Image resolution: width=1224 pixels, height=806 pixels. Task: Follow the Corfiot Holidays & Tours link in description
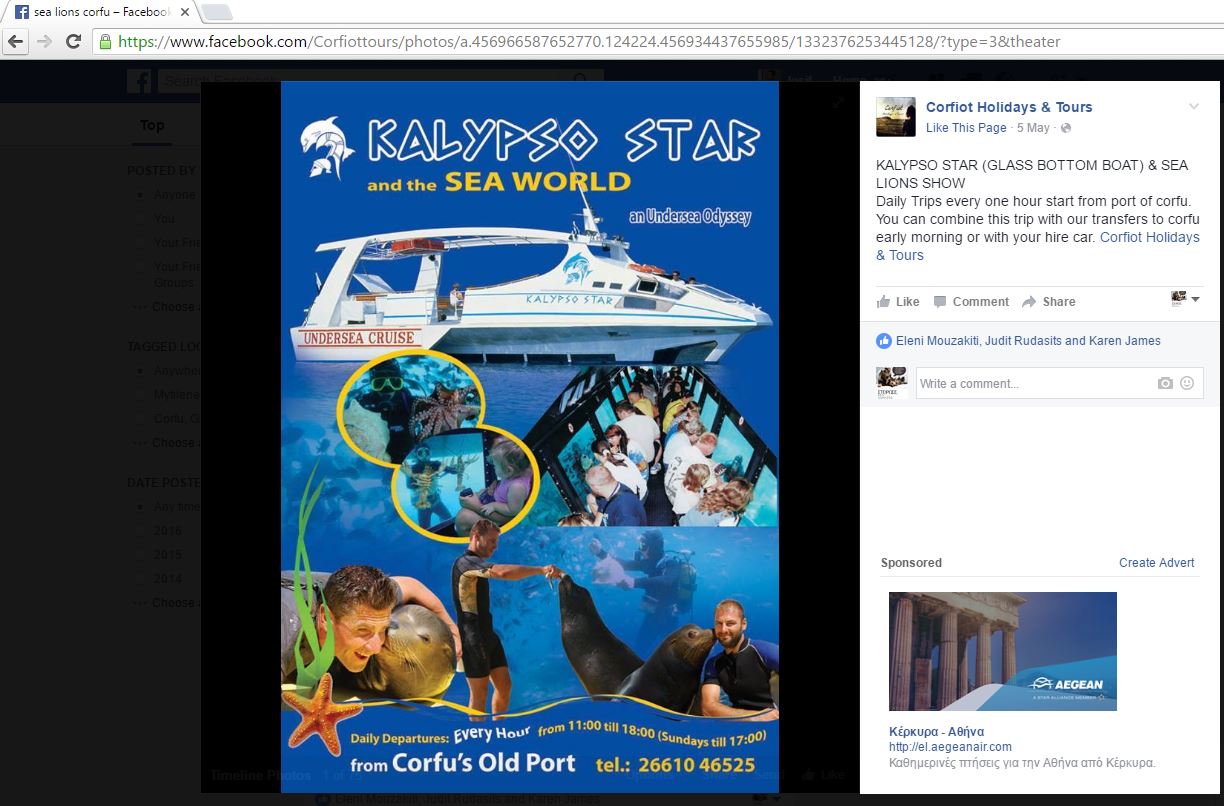(1038, 246)
